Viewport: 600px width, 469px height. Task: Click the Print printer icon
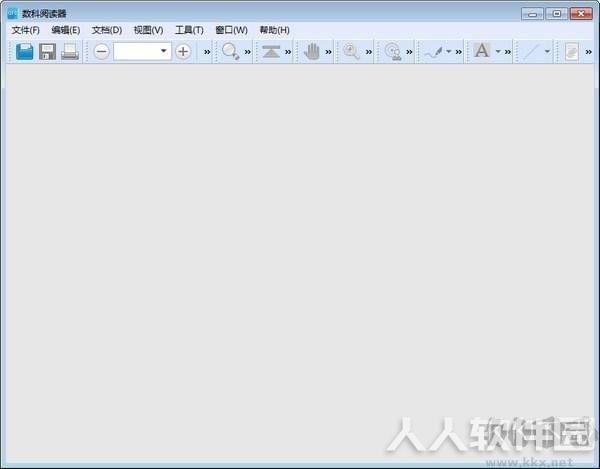(x=70, y=52)
